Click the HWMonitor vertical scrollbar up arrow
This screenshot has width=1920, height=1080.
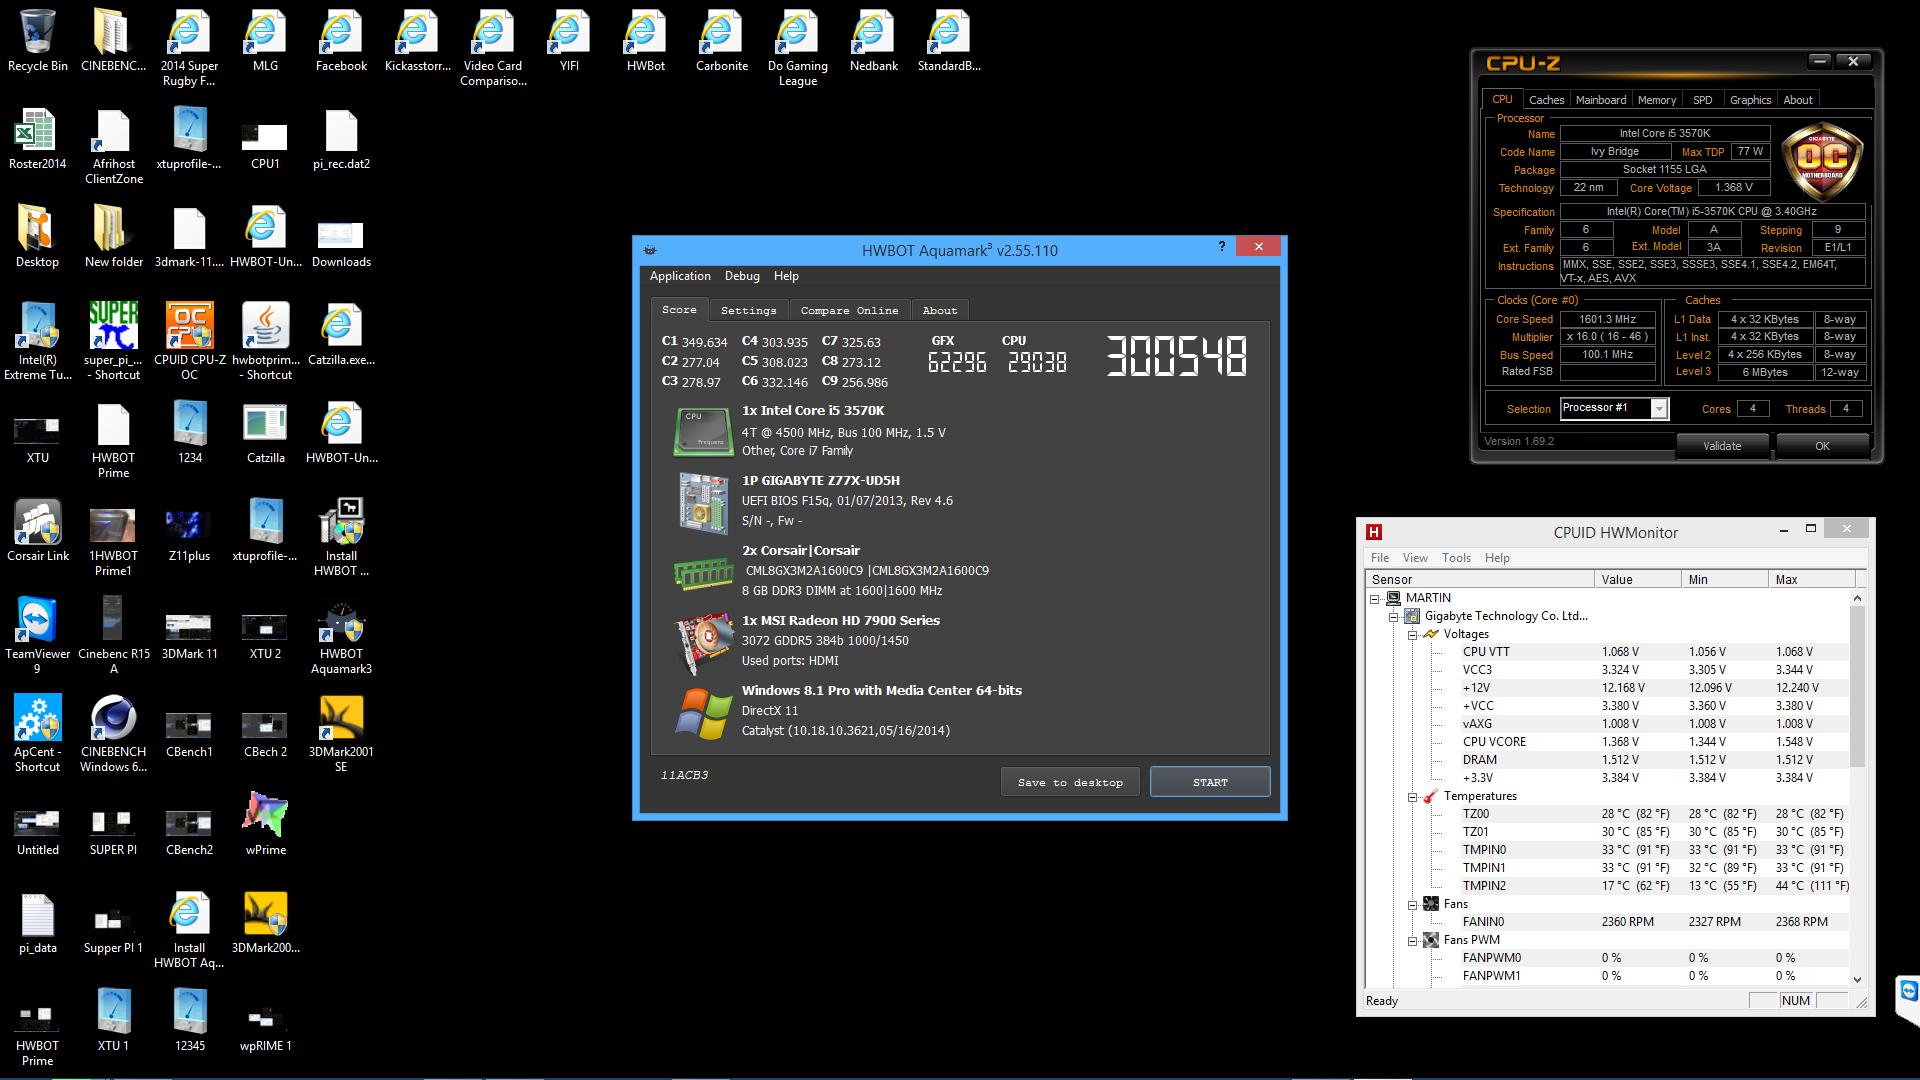[x=1857, y=598]
